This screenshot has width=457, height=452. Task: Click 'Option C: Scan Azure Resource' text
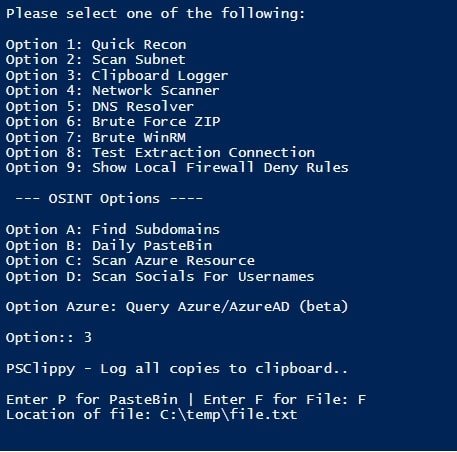[x=130, y=261]
